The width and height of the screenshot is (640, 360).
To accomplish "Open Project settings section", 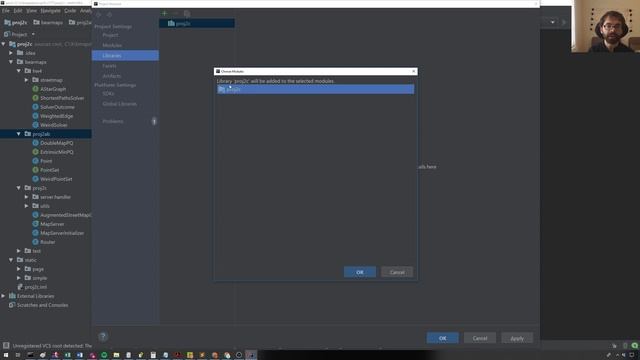I will pyautogui.click(x=110, y=35).
